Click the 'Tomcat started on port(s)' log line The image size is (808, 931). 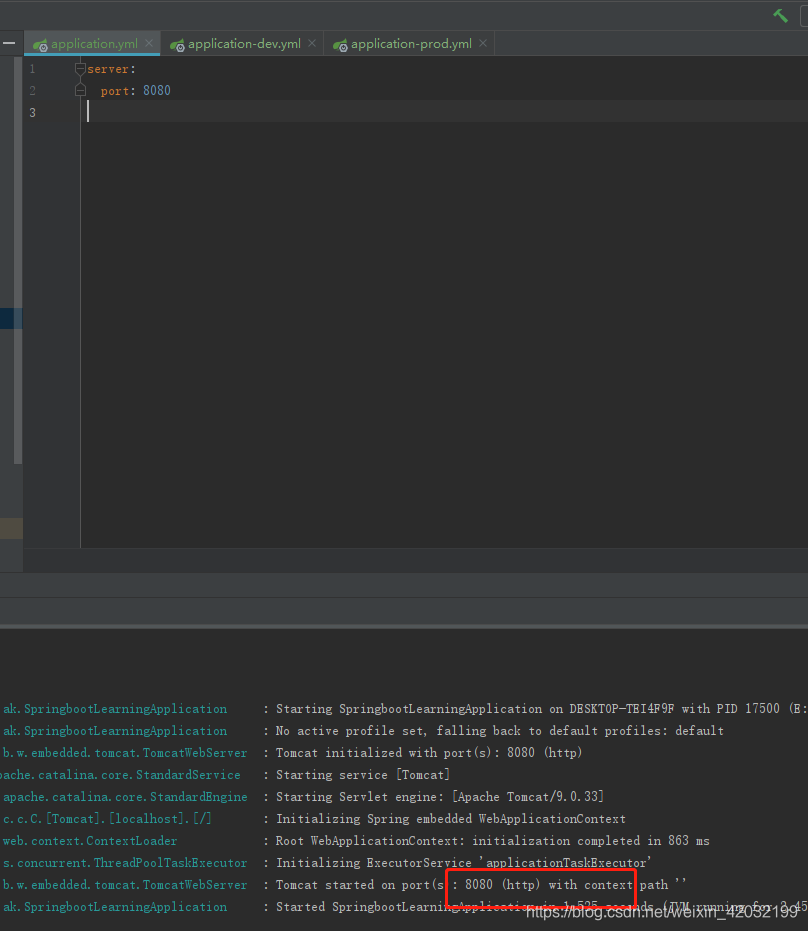click(x=481, y=885)
